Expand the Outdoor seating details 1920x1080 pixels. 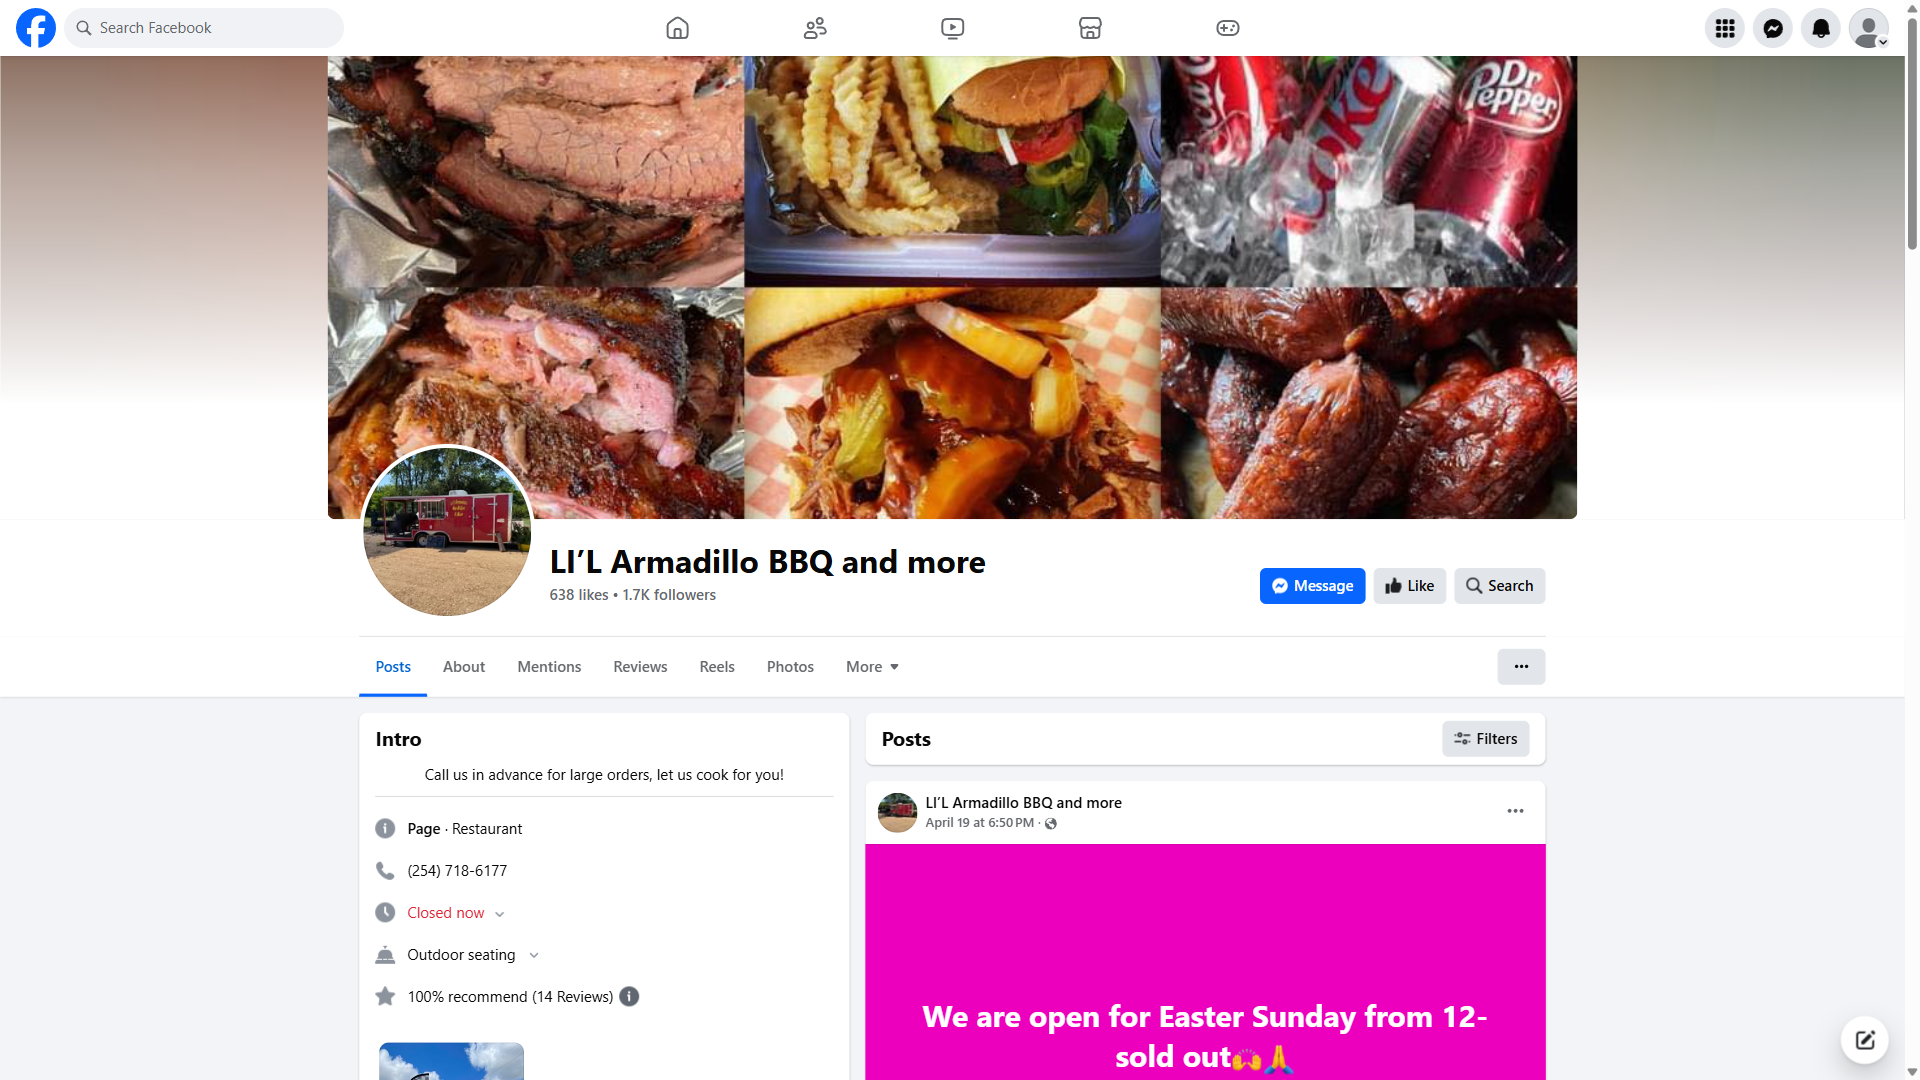[534, 956]
